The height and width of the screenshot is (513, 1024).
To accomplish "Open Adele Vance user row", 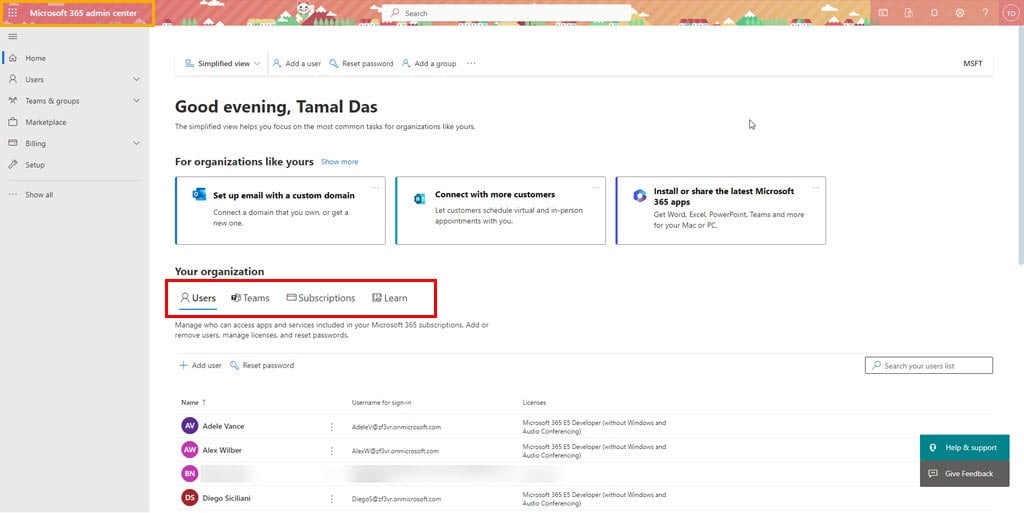I will pos(585,426).
